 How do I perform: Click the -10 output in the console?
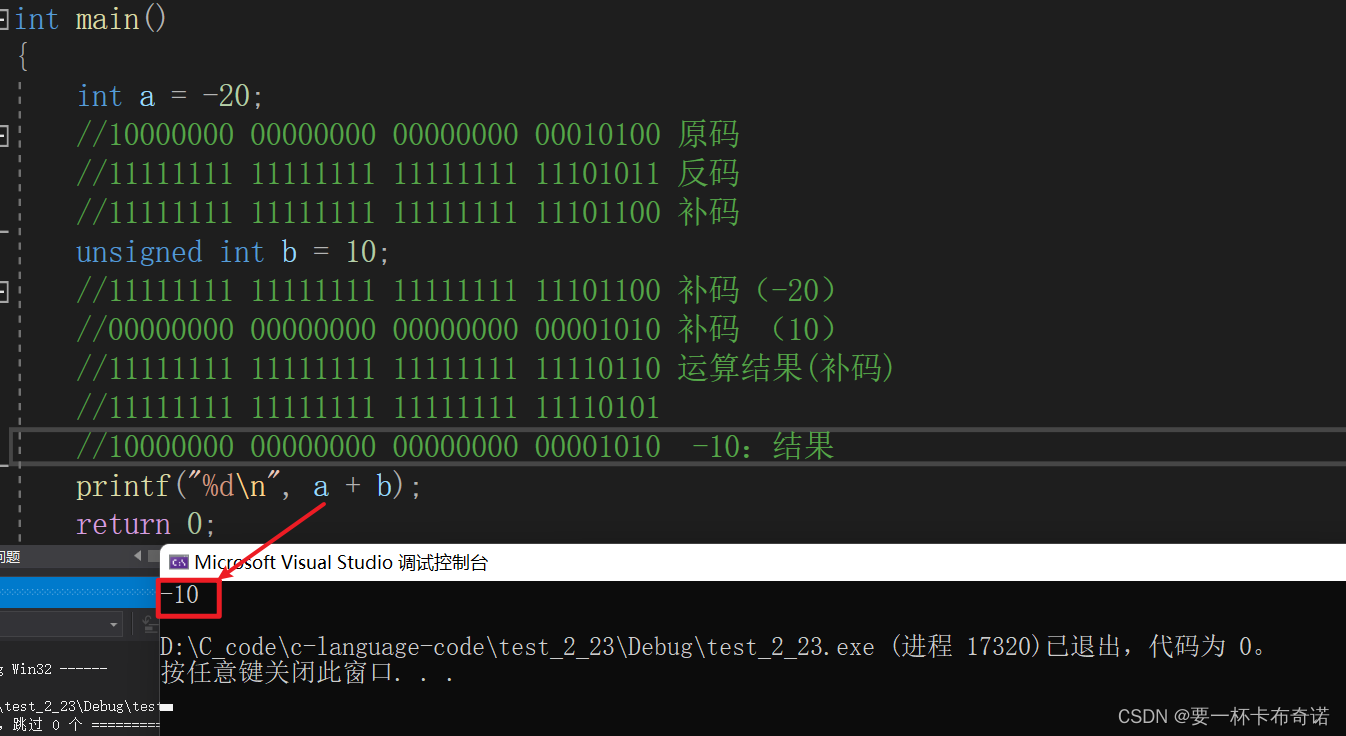click(181, 596)
